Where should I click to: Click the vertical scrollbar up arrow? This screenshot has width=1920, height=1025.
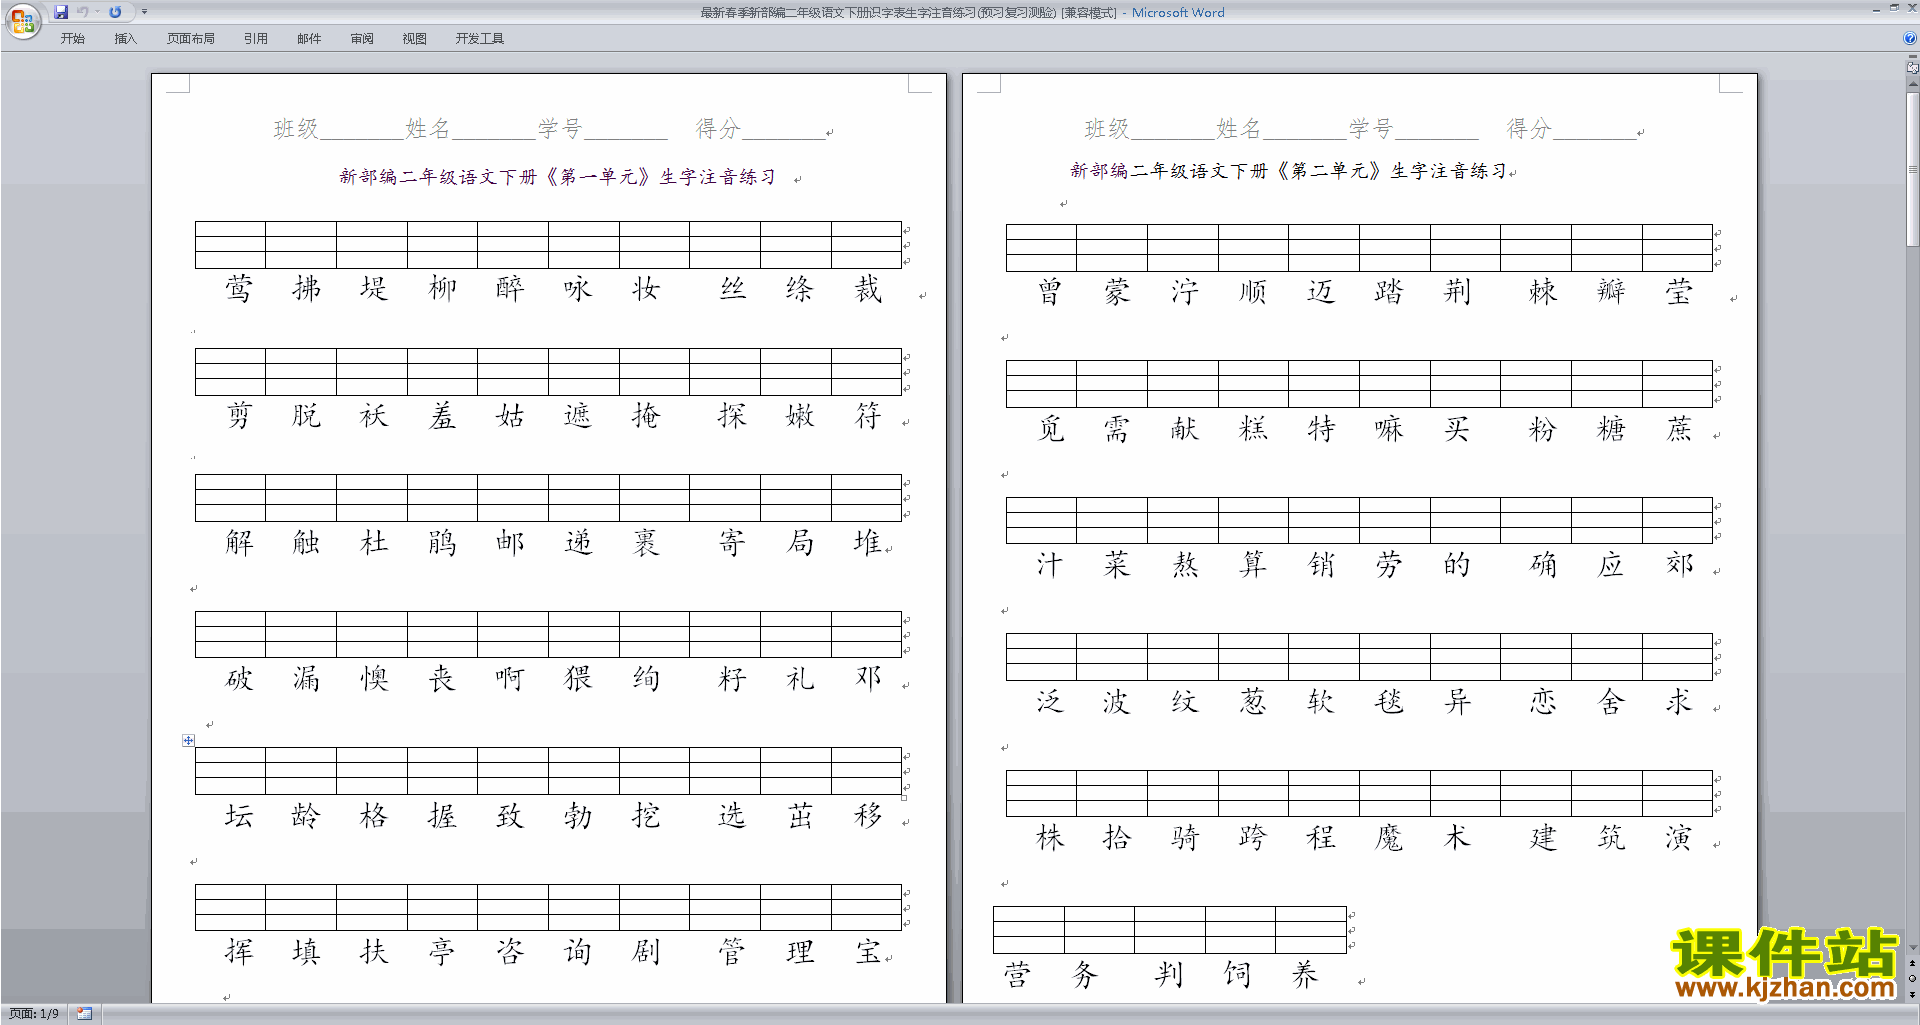point(1912,84)
